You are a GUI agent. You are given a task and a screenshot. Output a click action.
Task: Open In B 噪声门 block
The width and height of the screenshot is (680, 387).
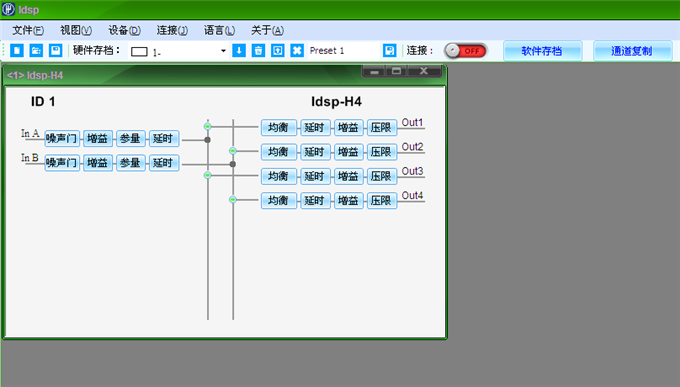62,163
